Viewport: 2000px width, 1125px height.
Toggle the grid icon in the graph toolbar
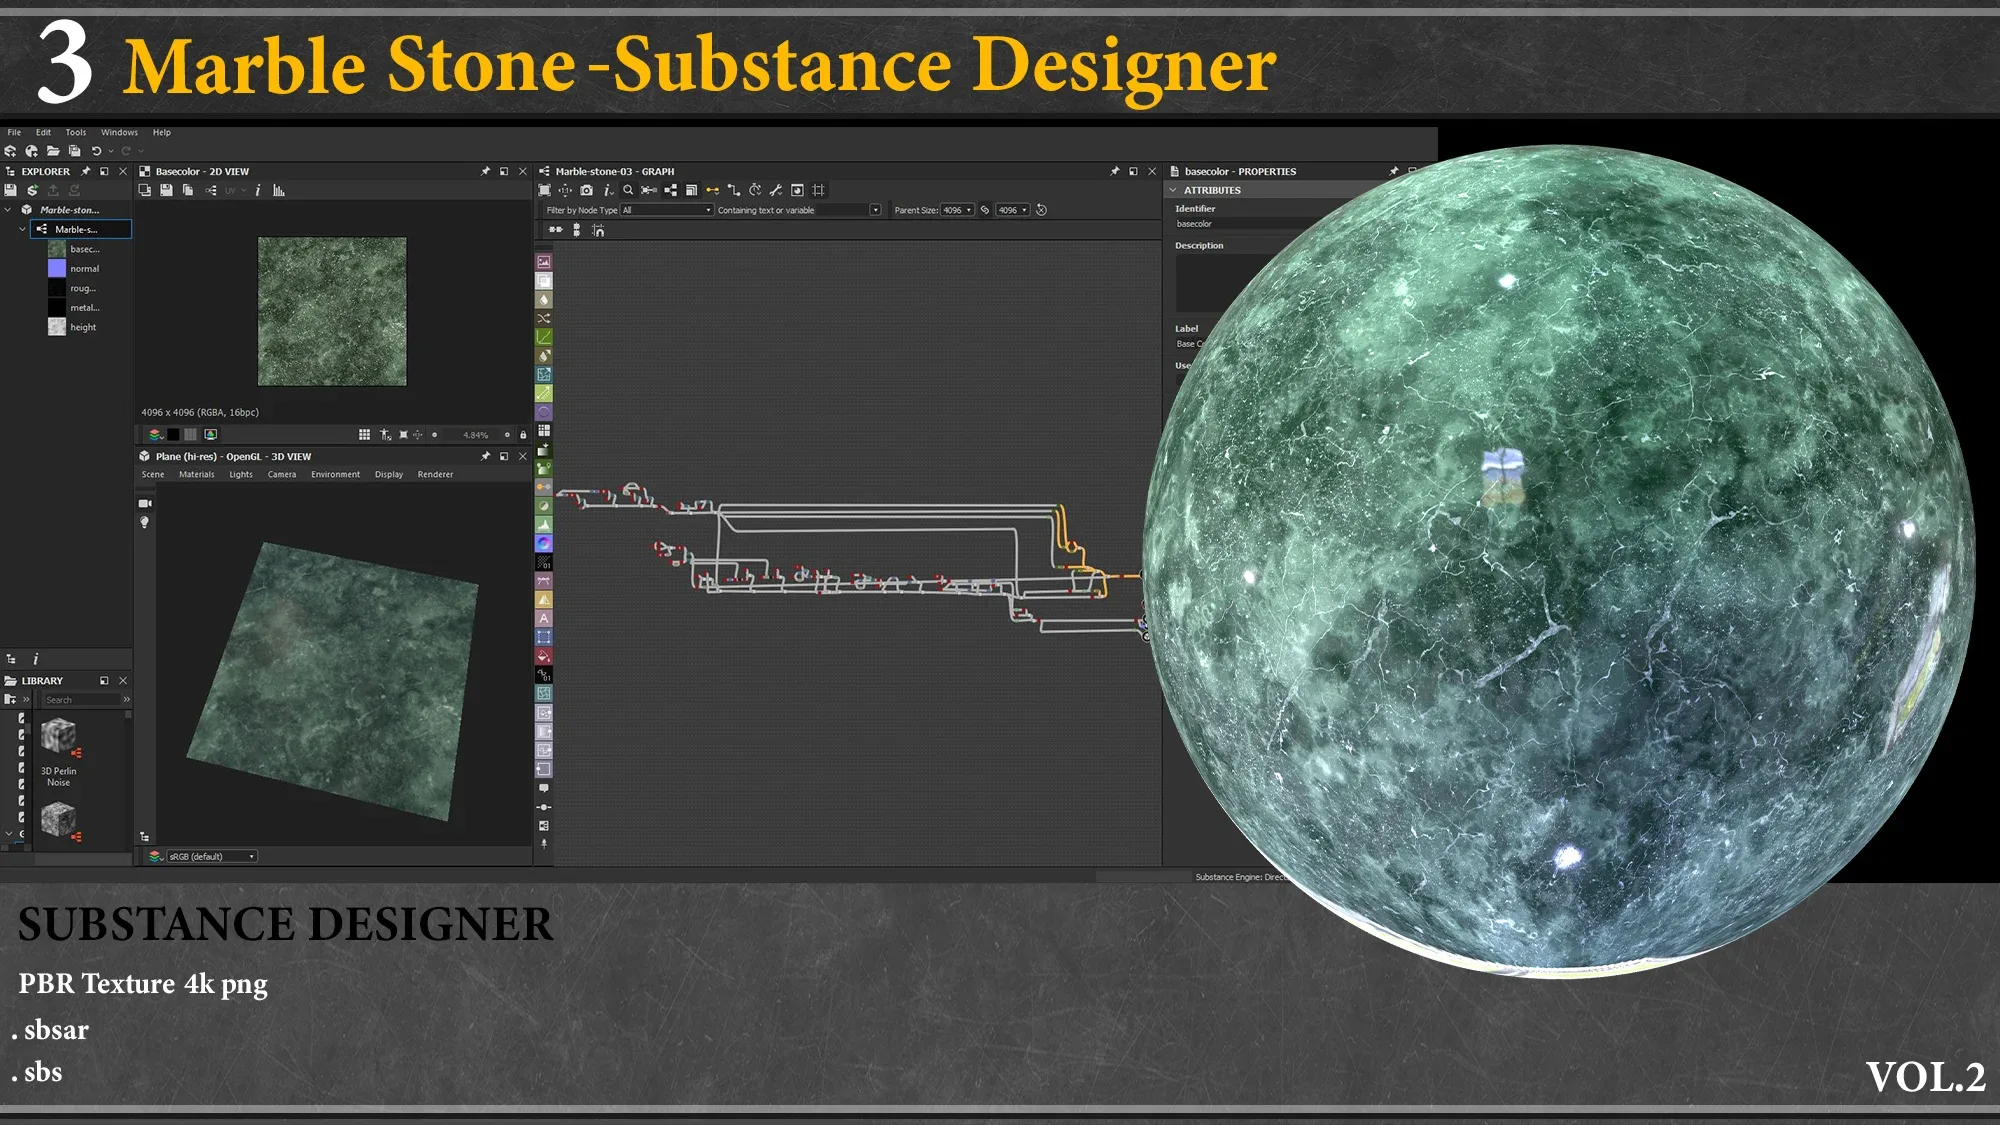pos(820,190)
